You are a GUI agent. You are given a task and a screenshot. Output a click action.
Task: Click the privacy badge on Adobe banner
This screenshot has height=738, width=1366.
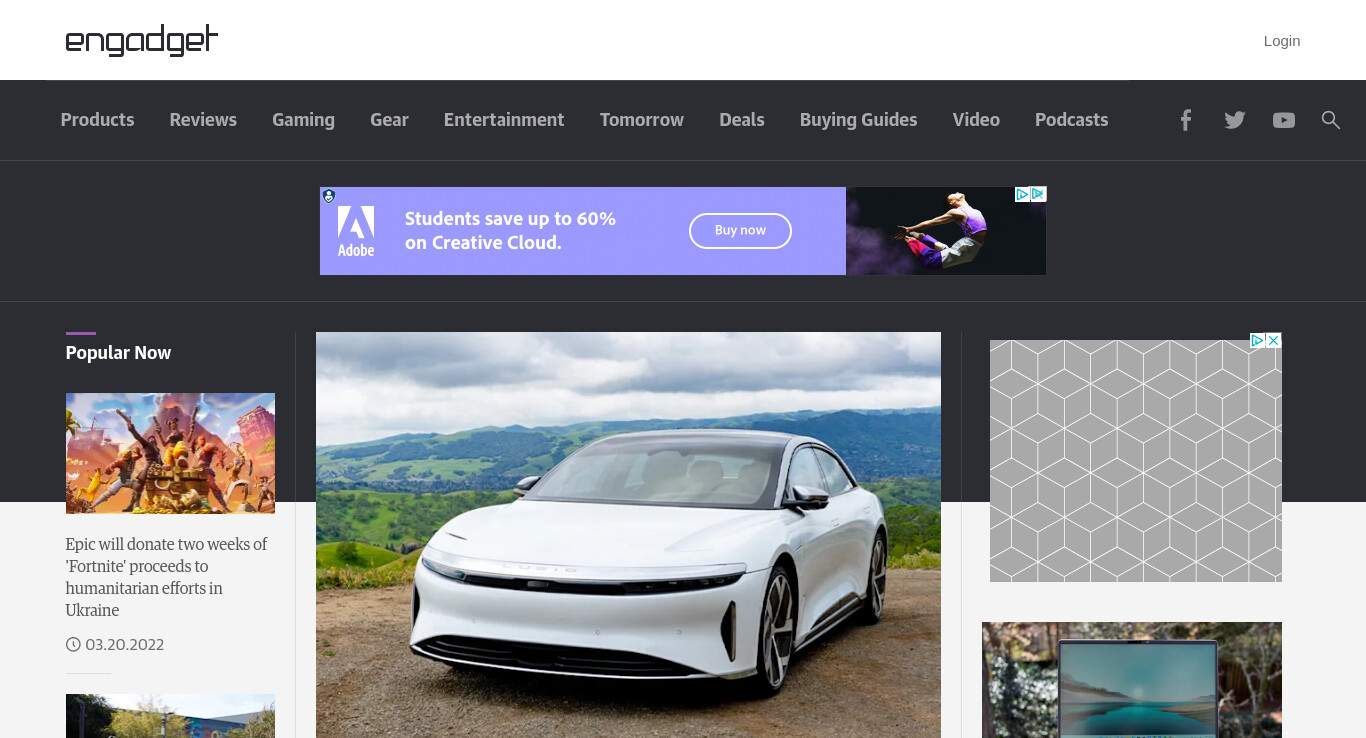(328, 196)
